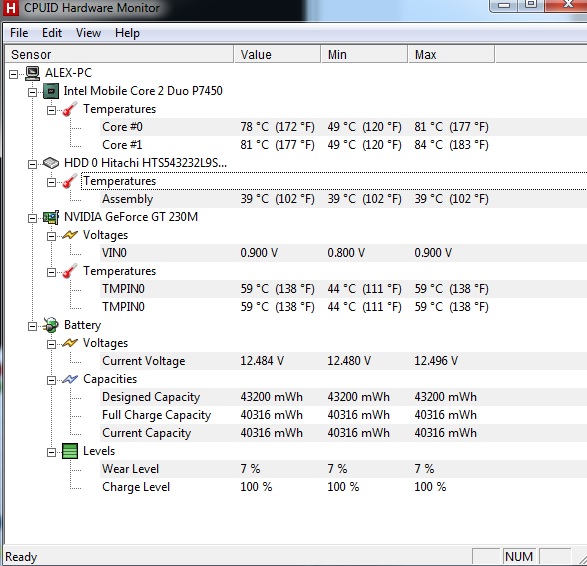Open the View menu
Screen dimensions: 587x566
88,33
